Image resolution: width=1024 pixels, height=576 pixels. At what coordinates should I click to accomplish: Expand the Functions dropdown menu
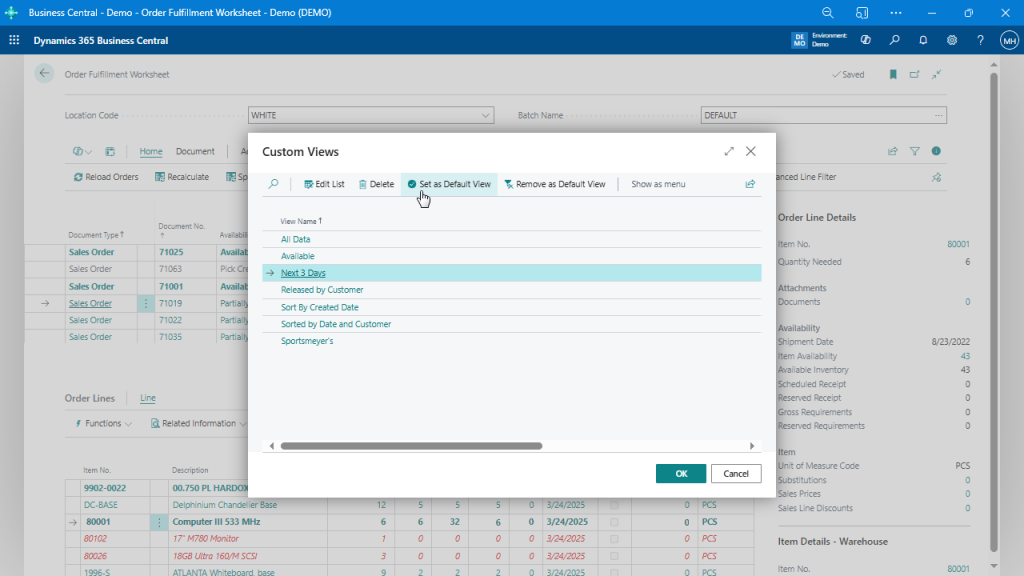point(102,423)
